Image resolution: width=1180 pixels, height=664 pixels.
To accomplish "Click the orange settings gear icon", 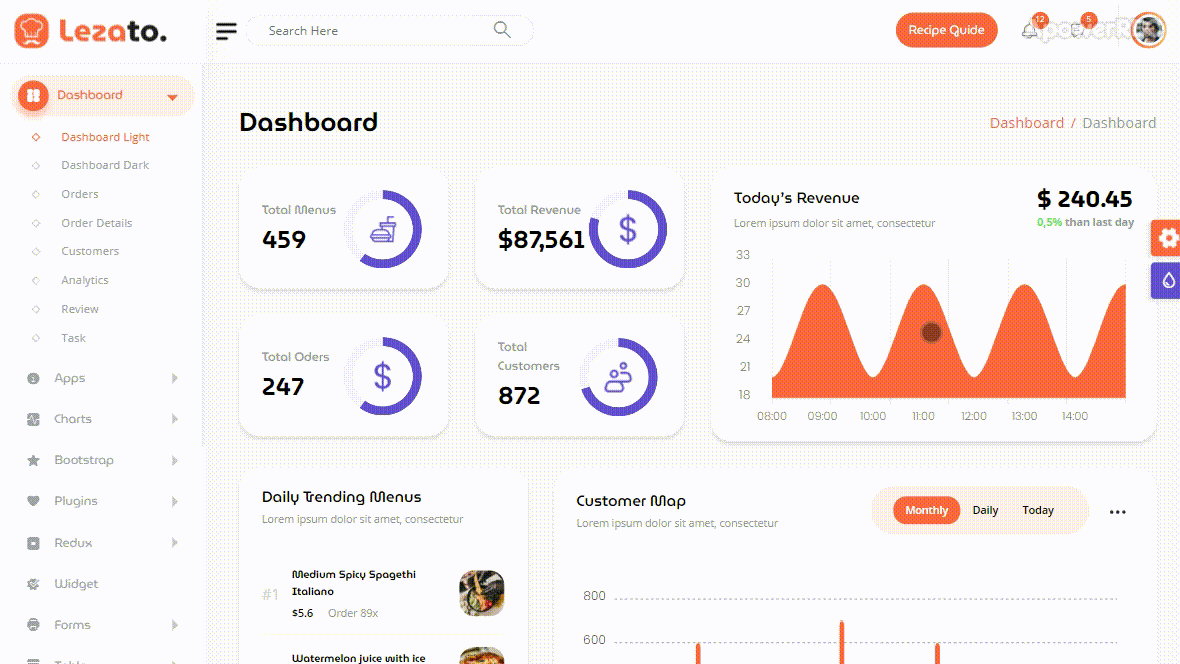I will [x=1166, y=238].
